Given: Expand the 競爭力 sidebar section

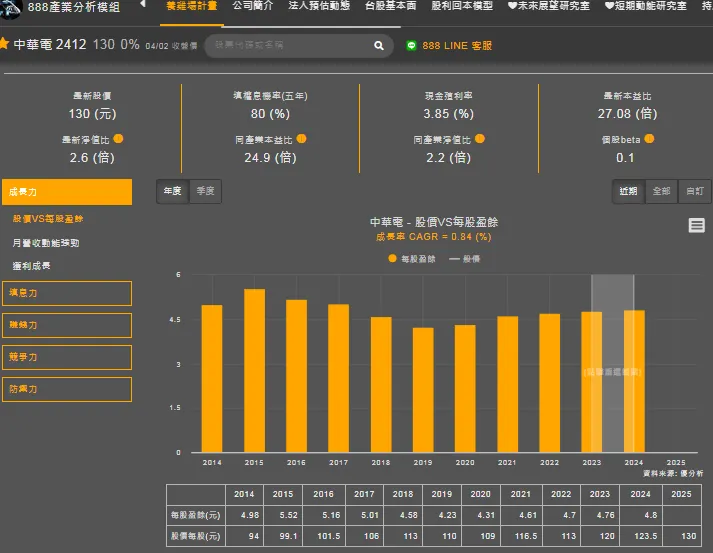Looking at the screenshot, I should point(67,357).
